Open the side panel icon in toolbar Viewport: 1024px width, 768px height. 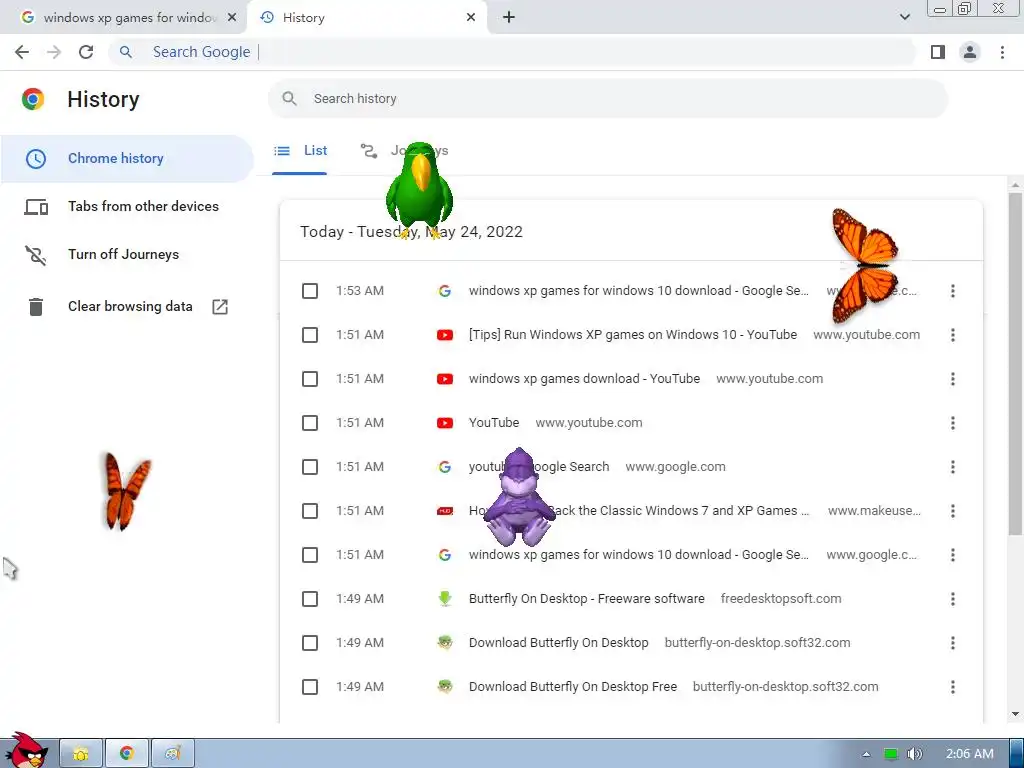coord(938,52)
